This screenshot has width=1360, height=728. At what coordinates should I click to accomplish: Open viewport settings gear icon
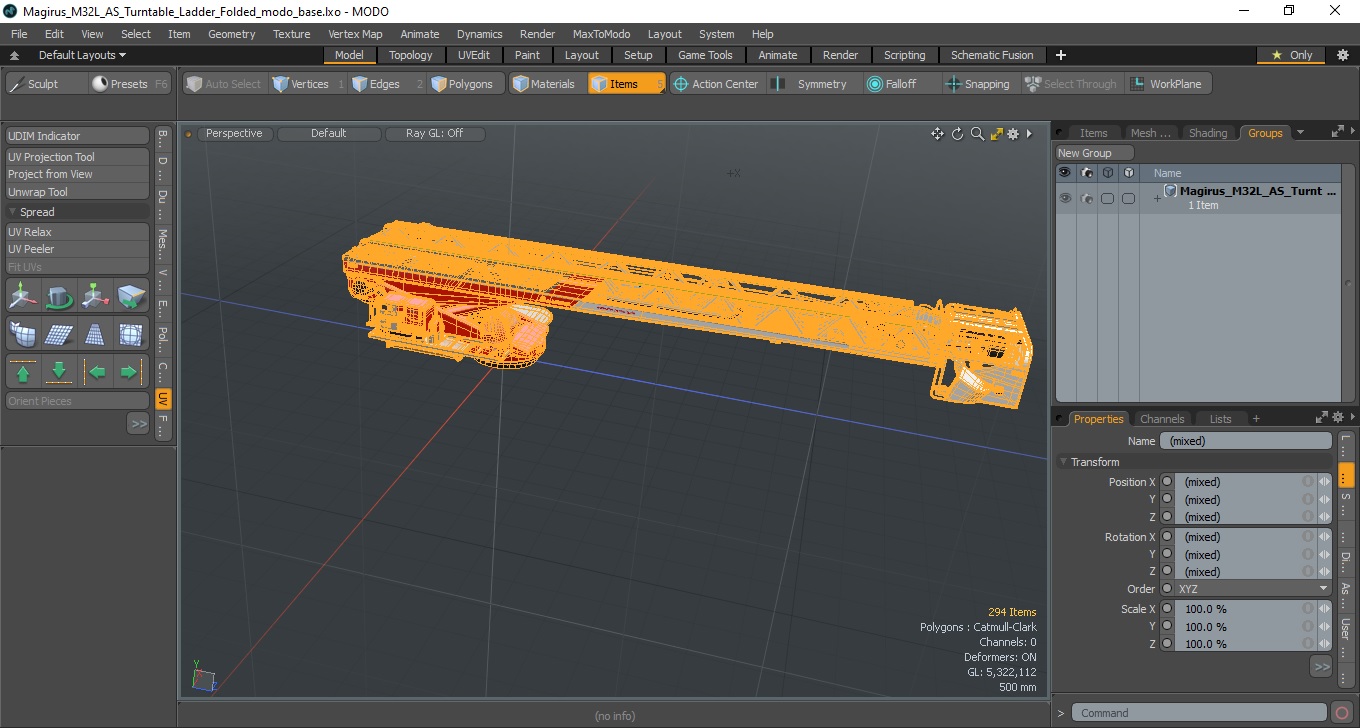(x=1013, y=134)
